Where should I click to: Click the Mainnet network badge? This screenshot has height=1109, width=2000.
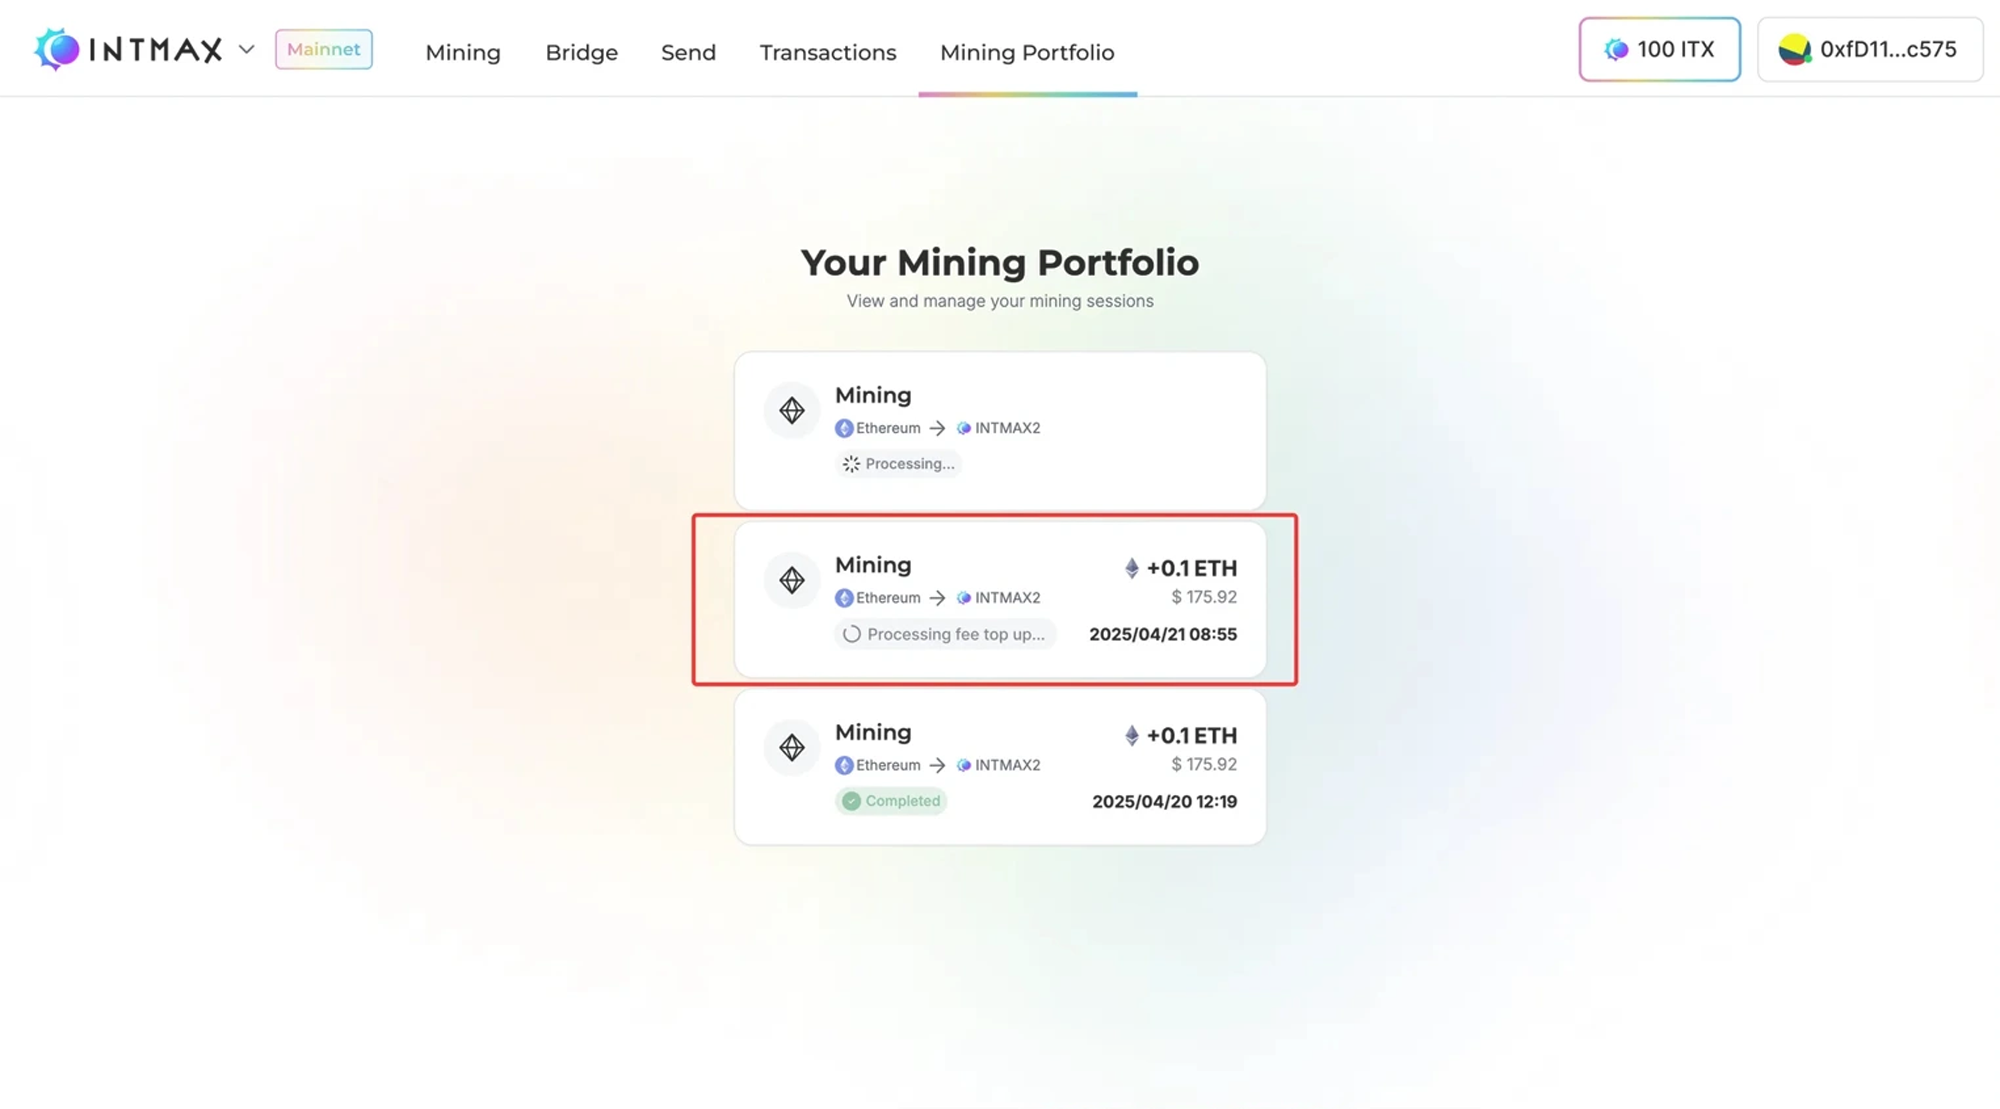pos(323,49)
